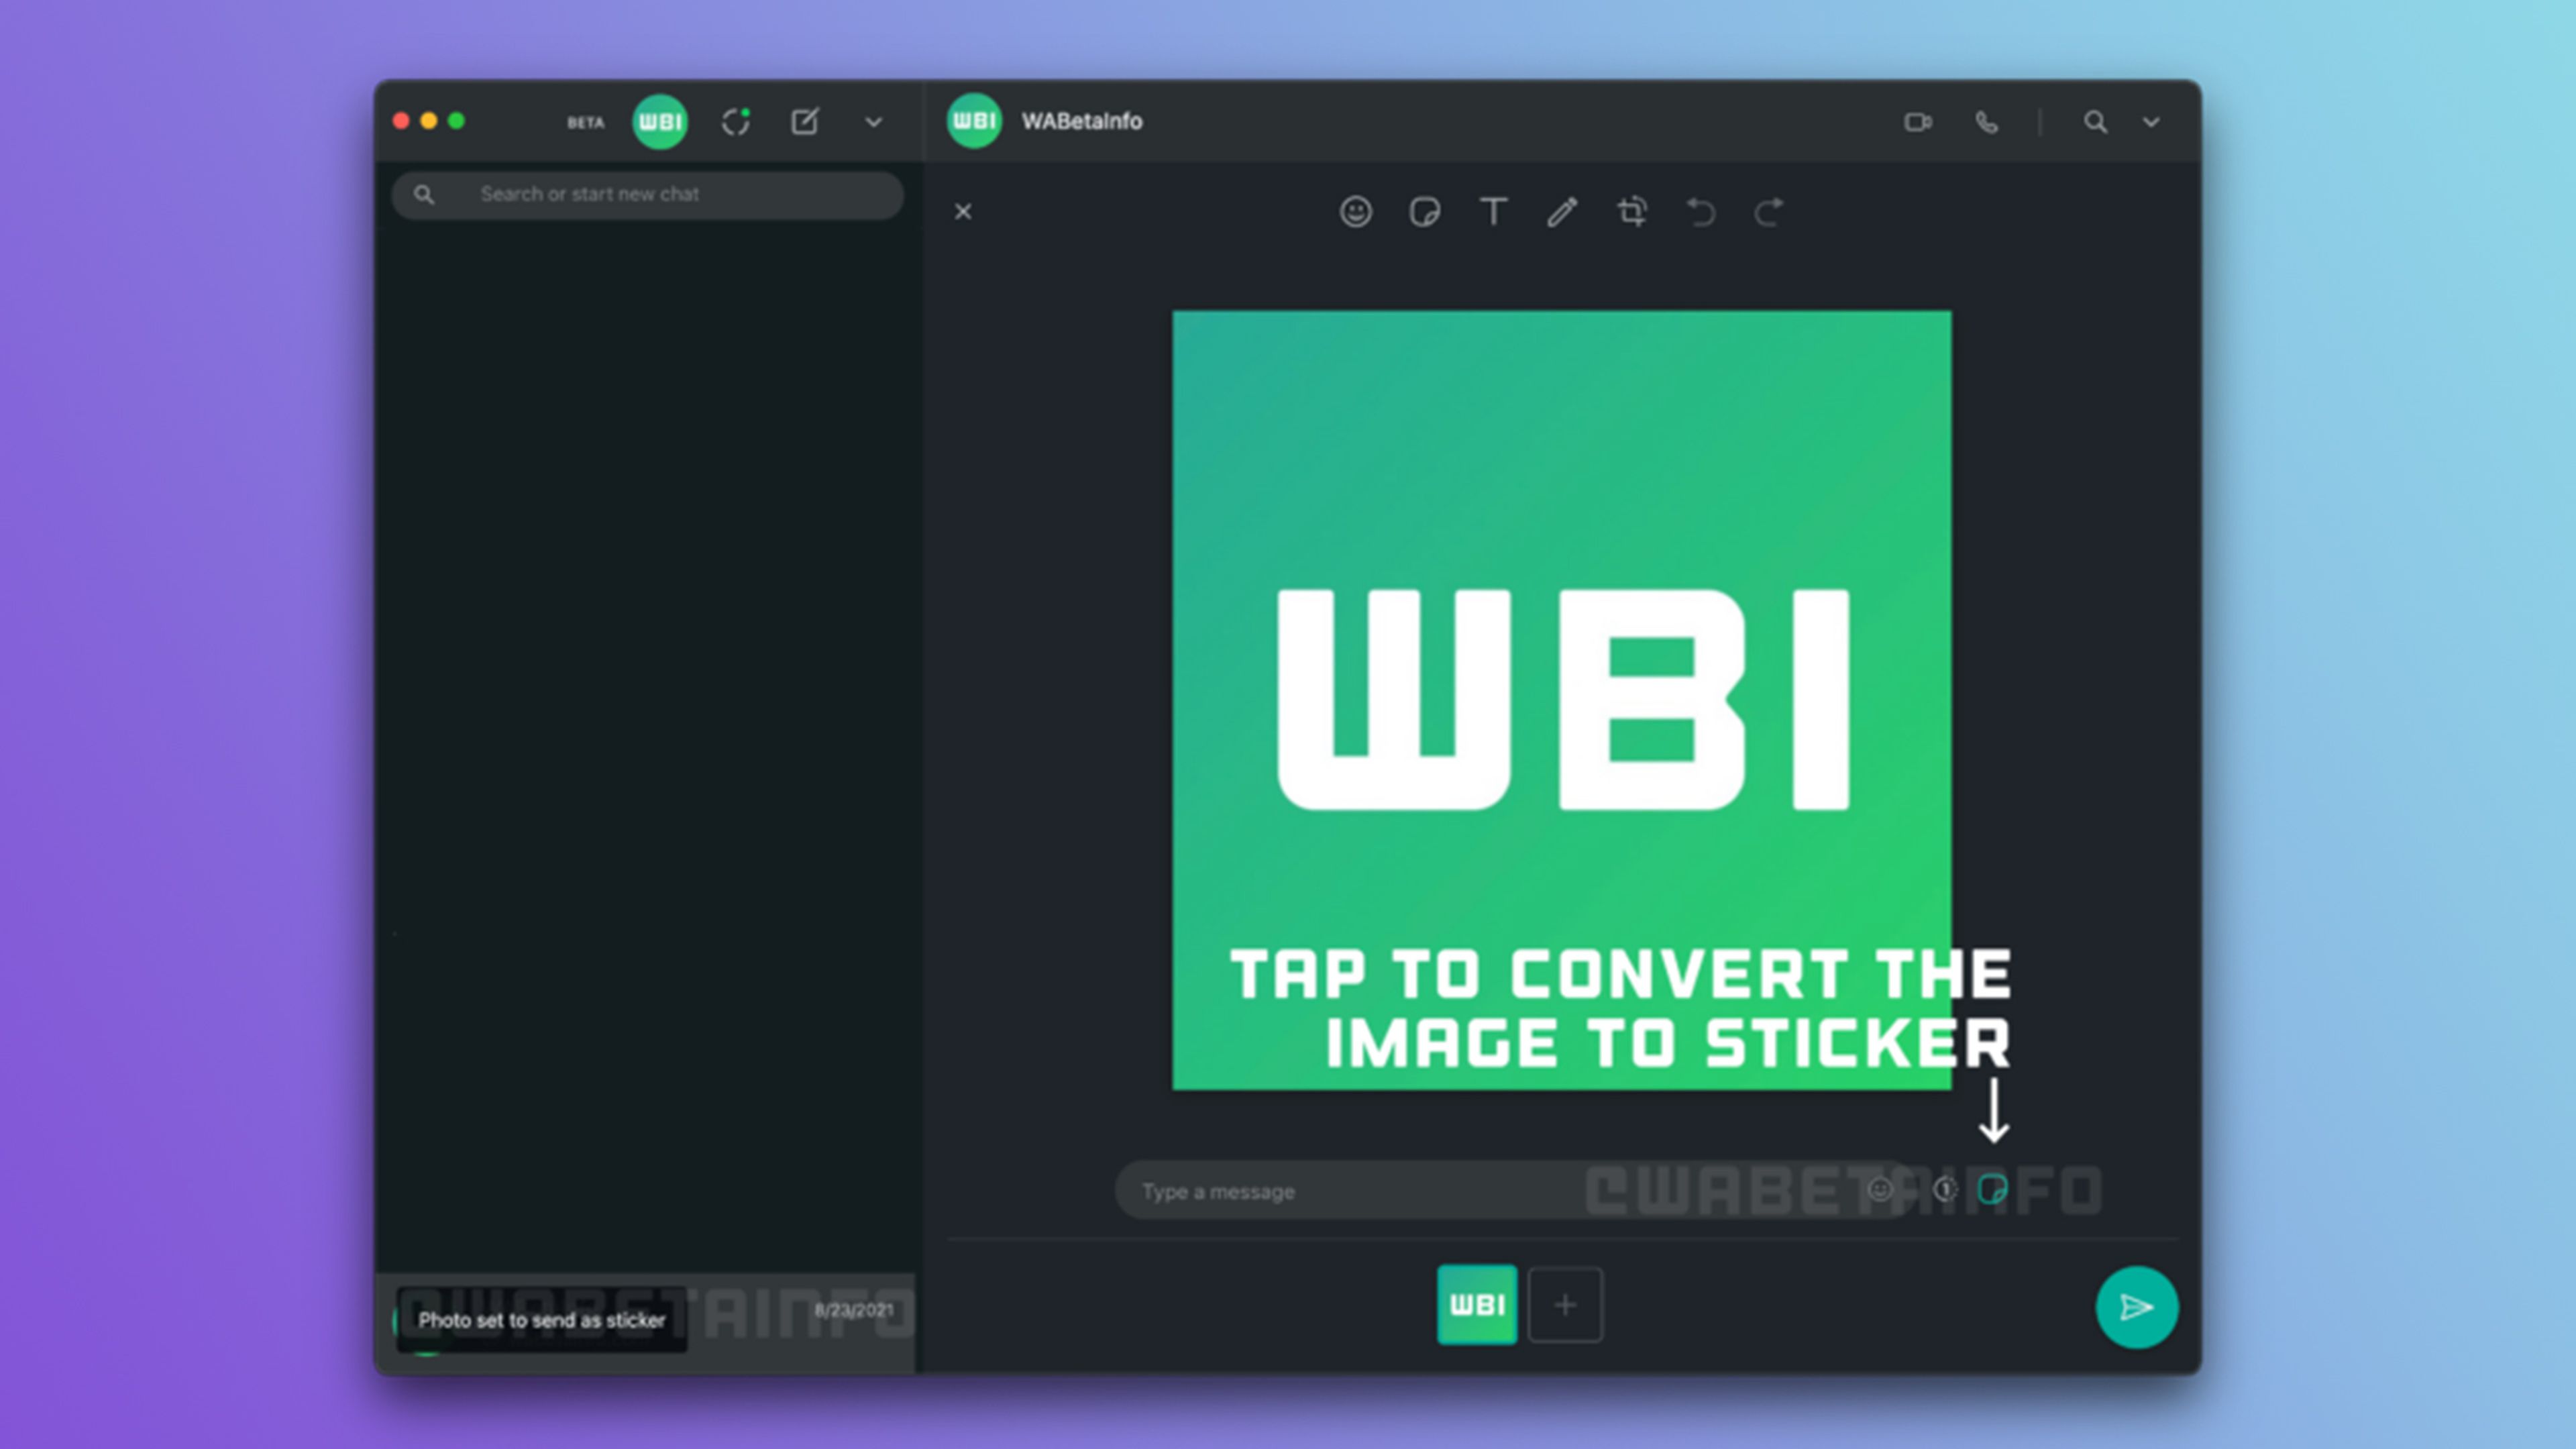
Task: Select the Text tool
Action: pos(1494,212)
